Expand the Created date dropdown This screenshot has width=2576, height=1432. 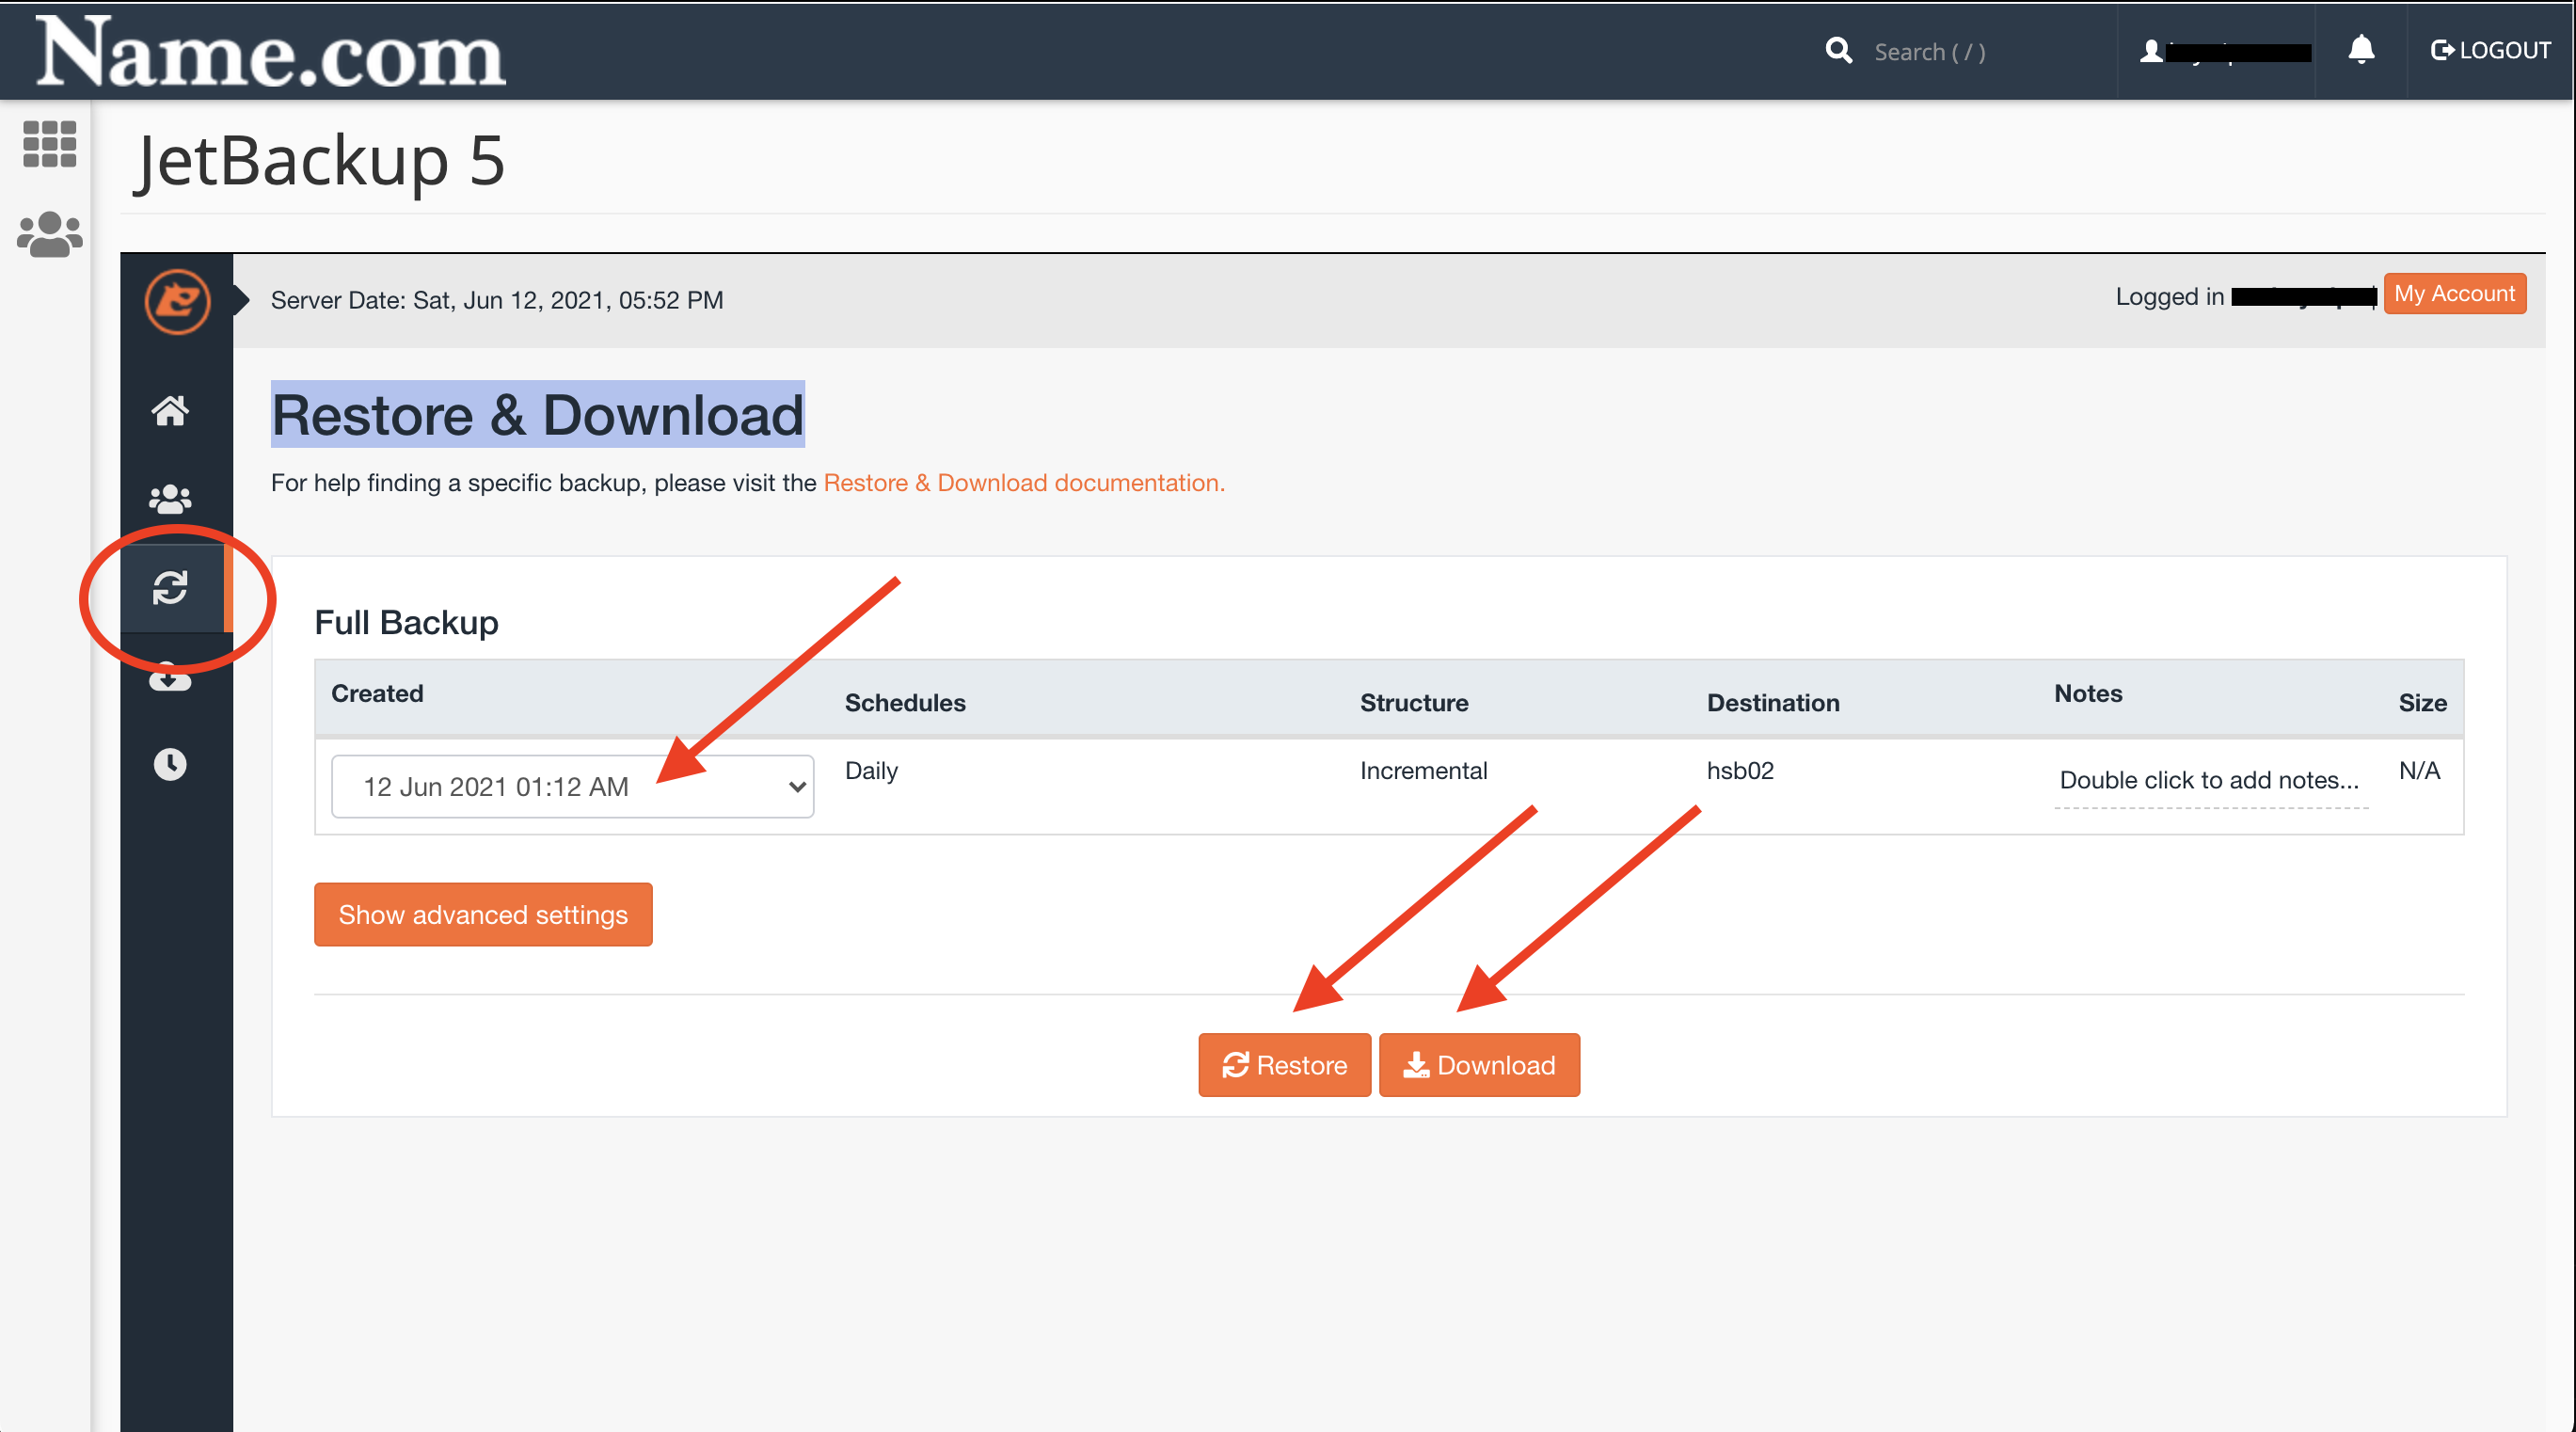pos(572,786)
